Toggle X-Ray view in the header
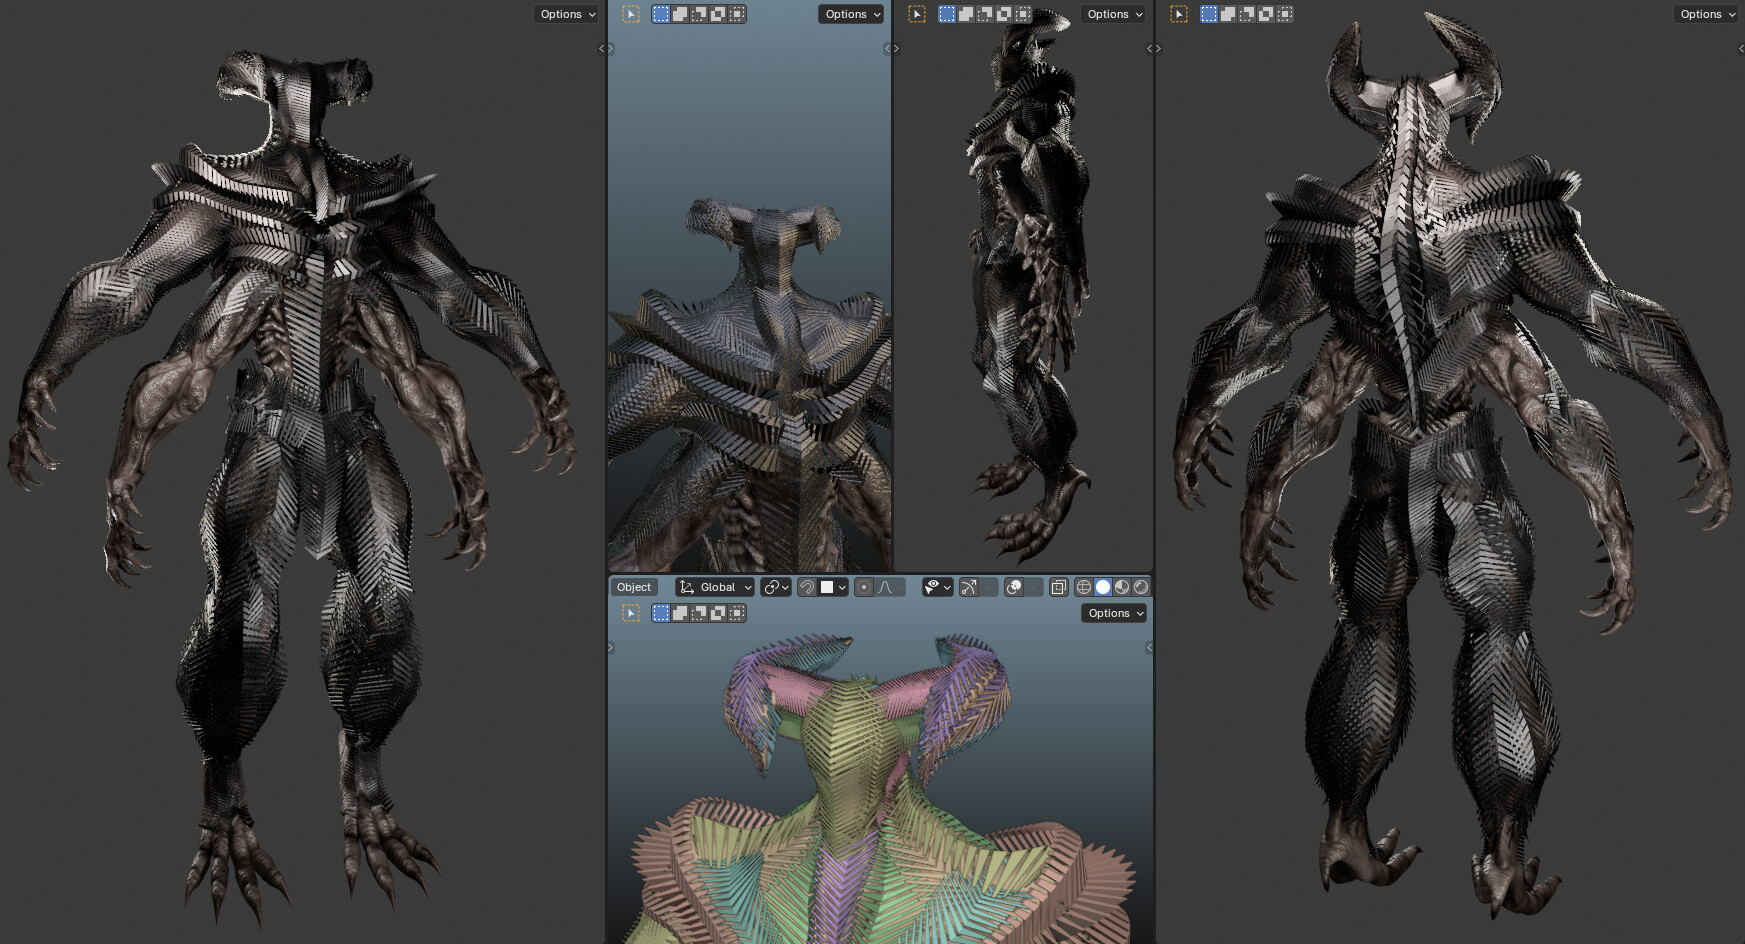Image resolution: width=1745 pixels, height=944 pixels. point(1057,587)
